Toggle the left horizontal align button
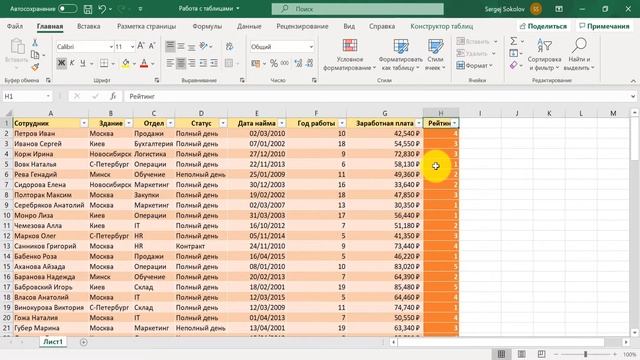This screenshot has height=360, width=640. click(170, 63)
